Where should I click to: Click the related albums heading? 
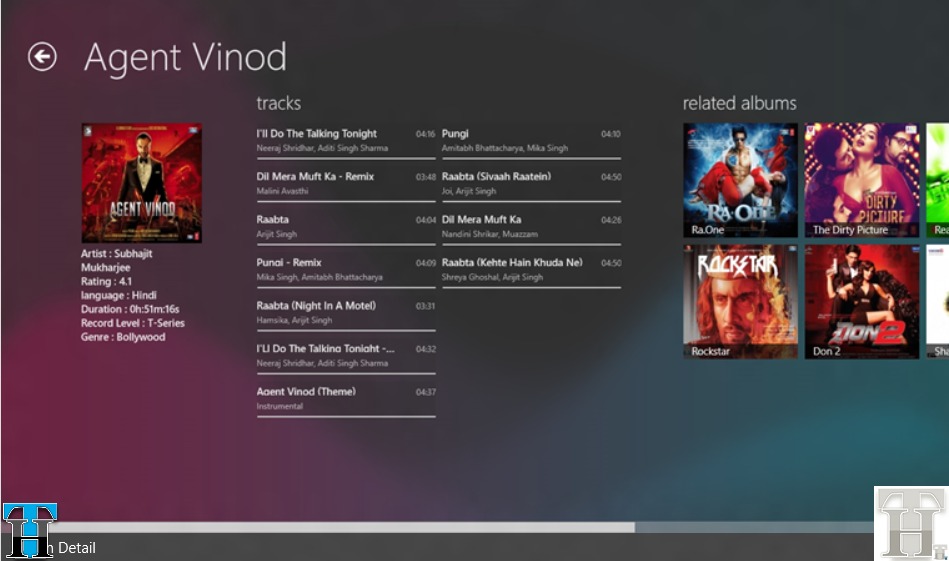point(740,103)
